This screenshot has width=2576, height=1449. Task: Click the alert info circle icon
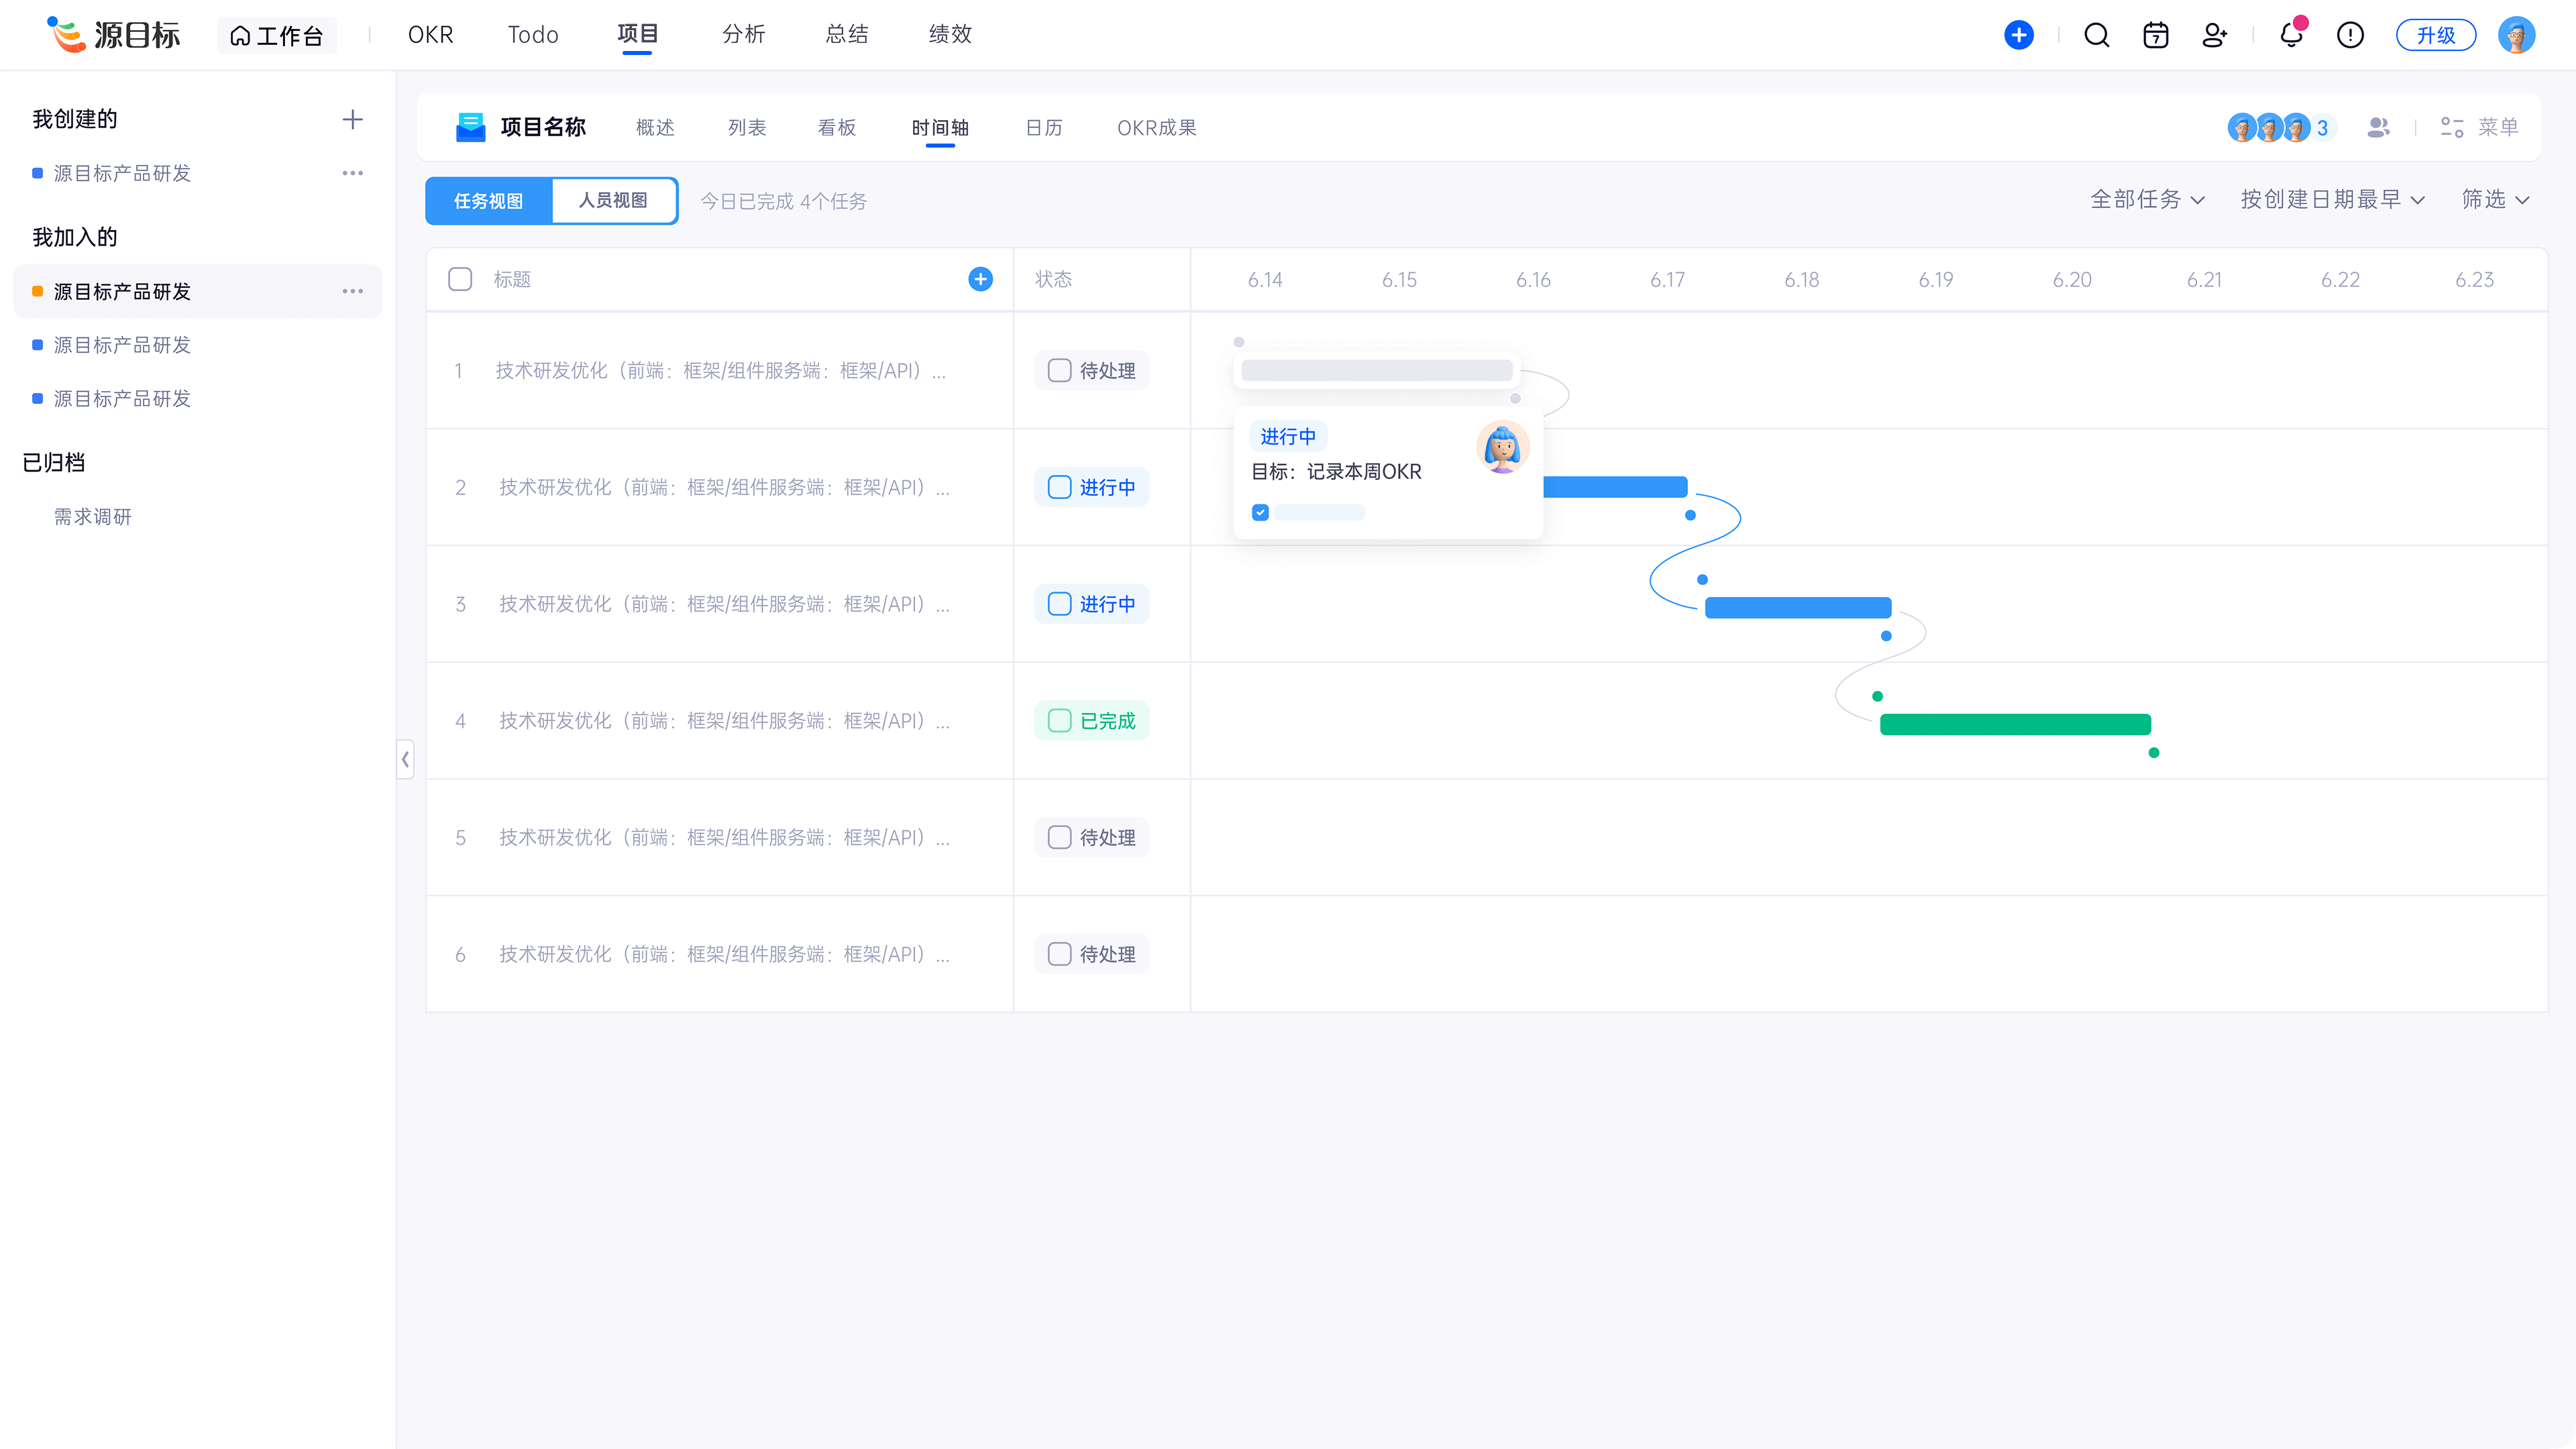(2349, 35)
